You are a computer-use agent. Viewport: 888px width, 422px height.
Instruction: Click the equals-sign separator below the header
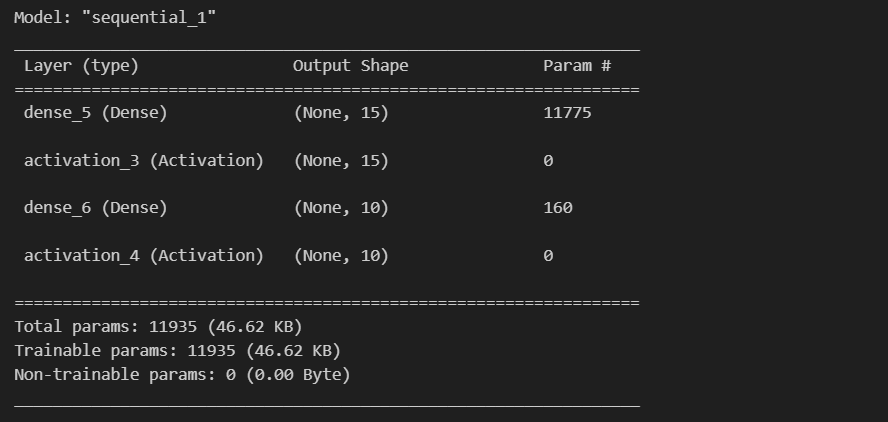327,89
